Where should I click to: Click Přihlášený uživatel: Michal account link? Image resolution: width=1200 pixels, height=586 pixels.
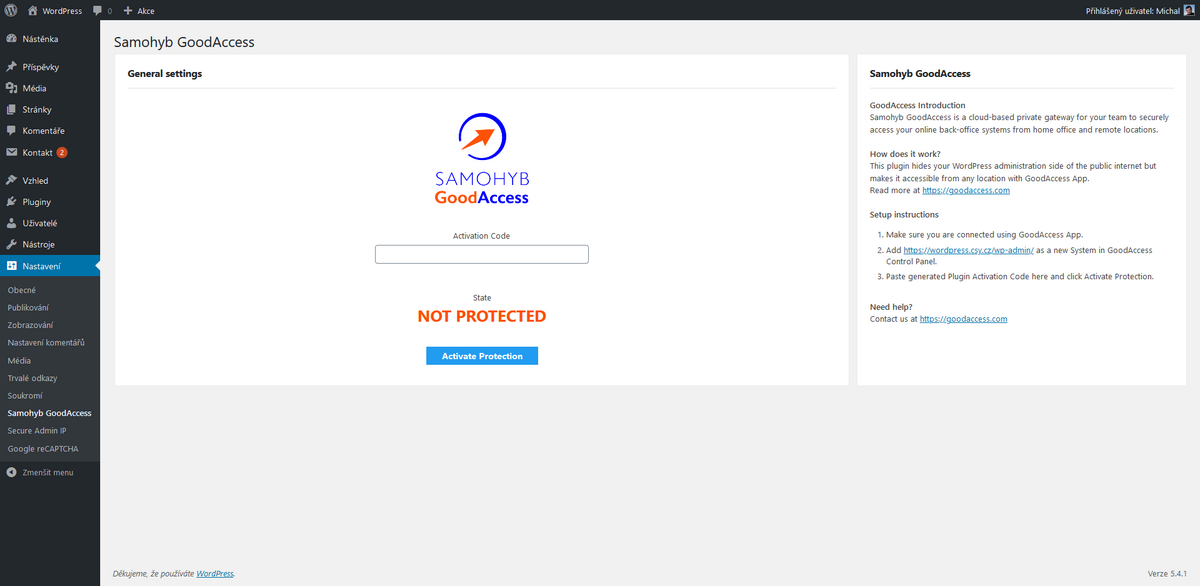tap(1139, 11)
